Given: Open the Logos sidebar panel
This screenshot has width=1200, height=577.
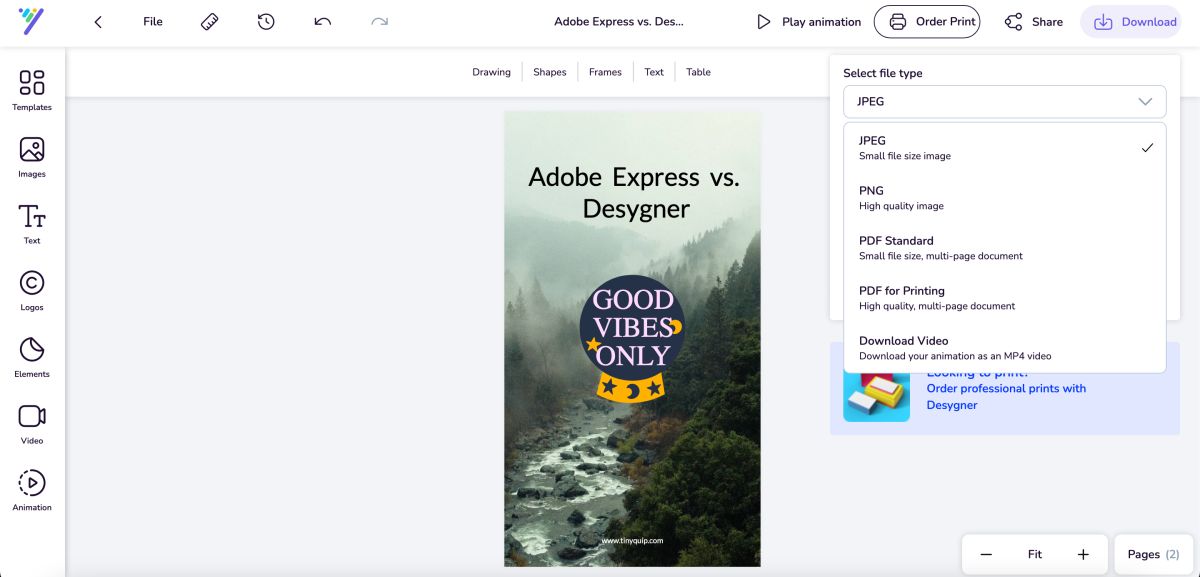Looking at the screenshot, I should (x=32, y=291).
